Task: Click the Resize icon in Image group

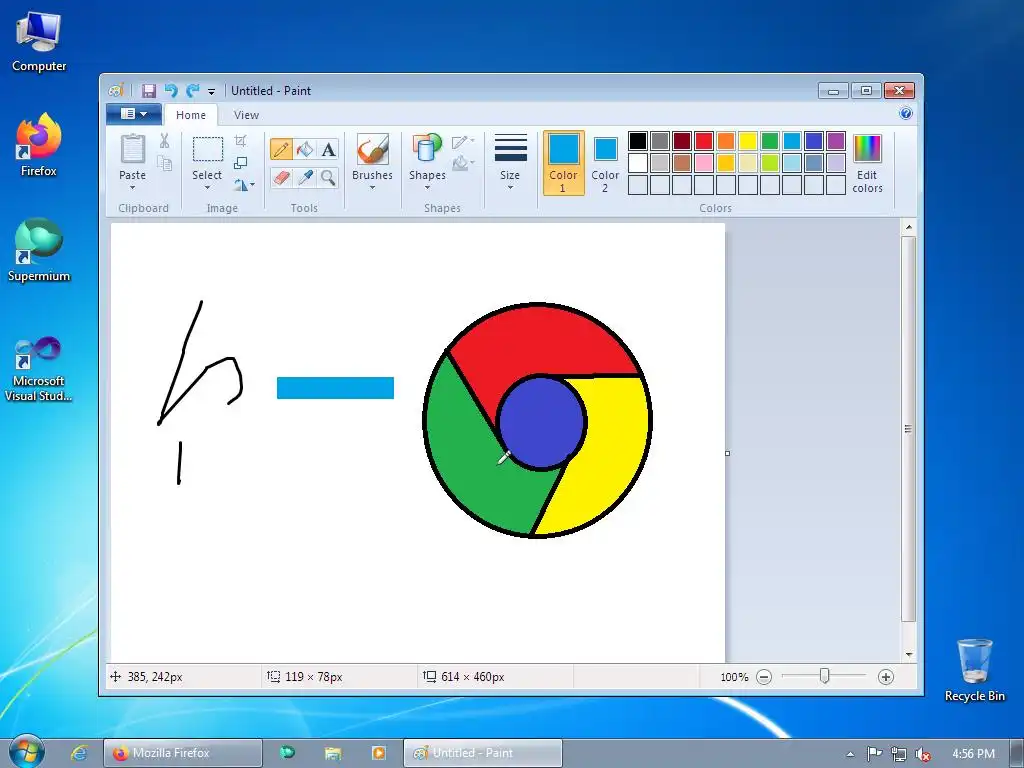Action: click(x=241, y=163)
